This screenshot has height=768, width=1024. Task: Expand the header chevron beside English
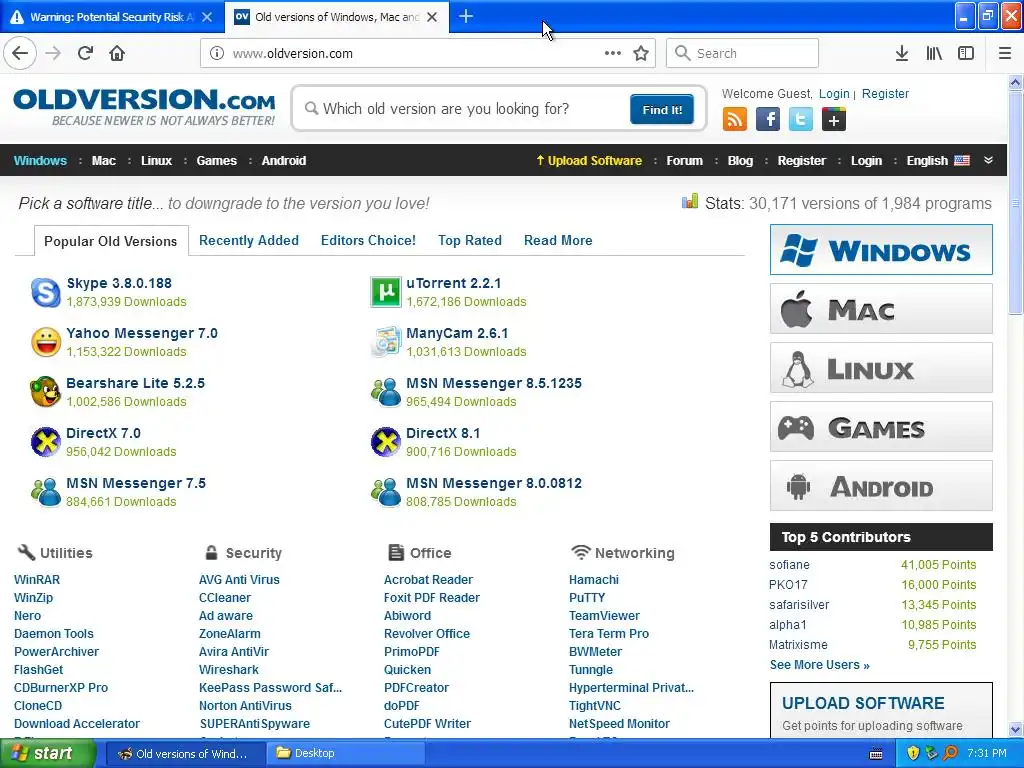[x=988, y=160]
